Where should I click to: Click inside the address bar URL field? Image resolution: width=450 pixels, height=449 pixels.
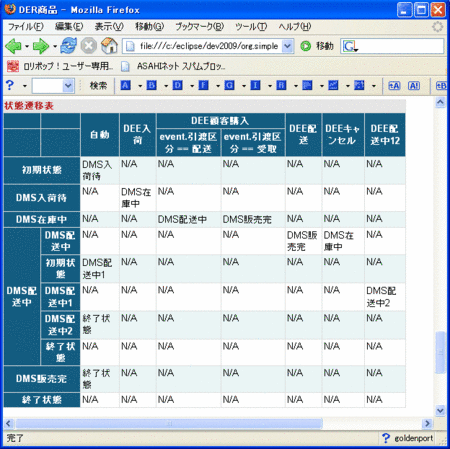pyautogui.click(x=208, y=46)
